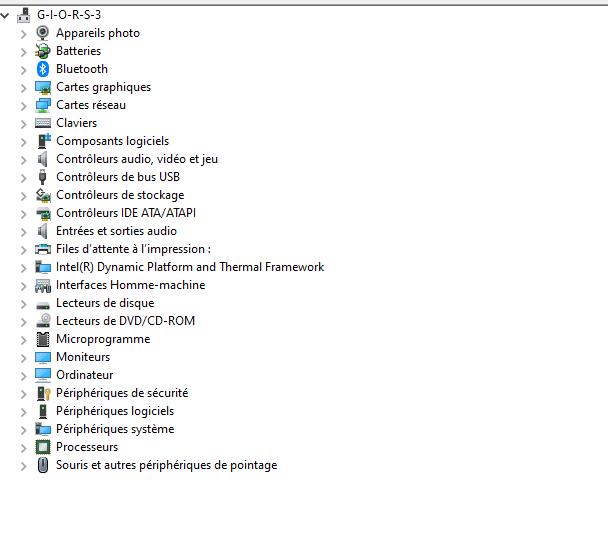This screenshot has height=554, width=608.
Task: Click the USB plug icon for Contrôleurs de bus USB
Action: 43,177
